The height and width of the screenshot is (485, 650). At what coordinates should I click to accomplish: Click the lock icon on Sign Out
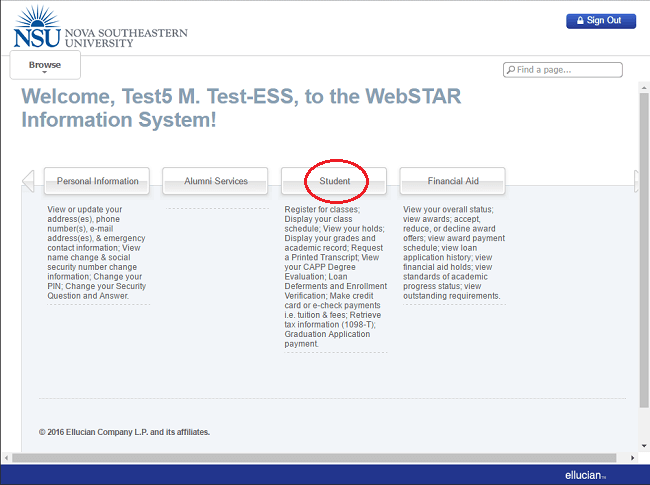(580, 21)
